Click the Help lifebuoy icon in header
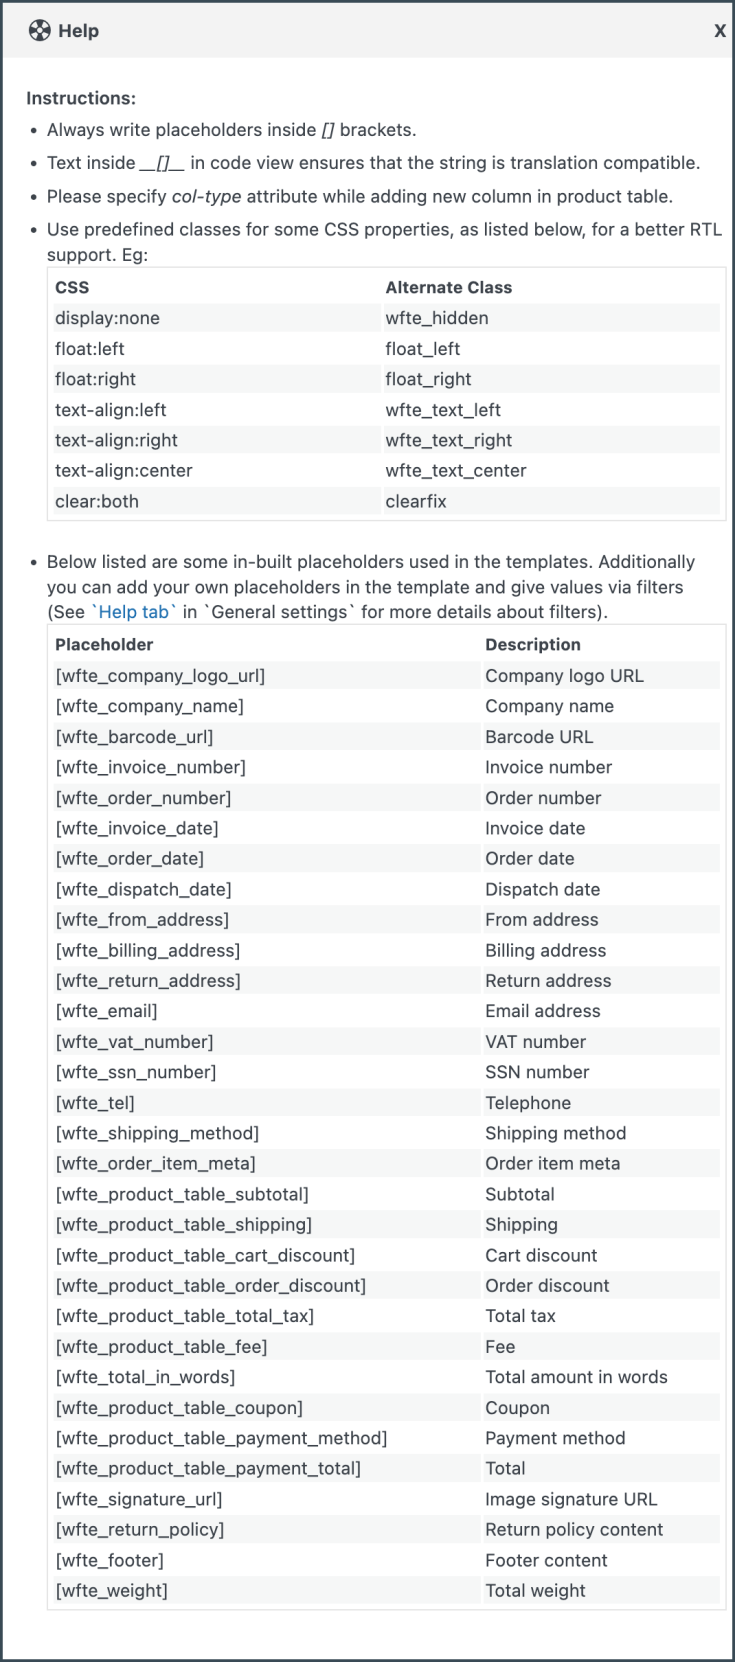The image size is (735, 1662). click(39, 31)
